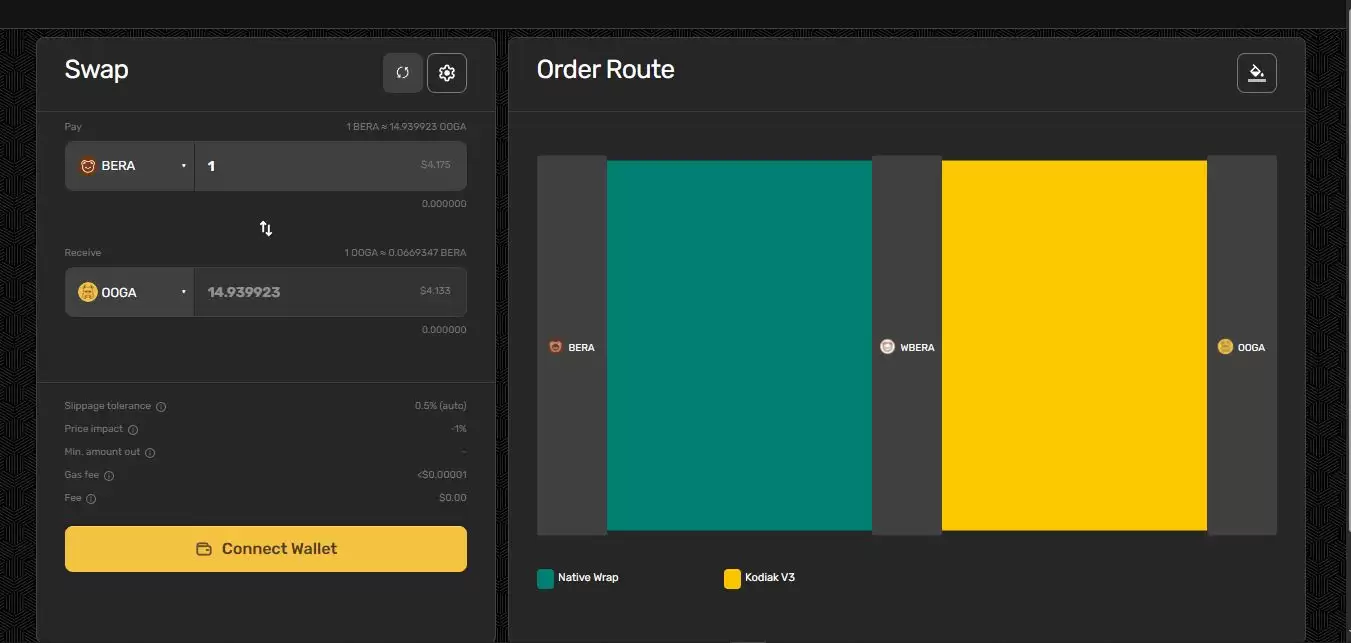The width and height of the screenshot is (1351, 643).
Task: Click the Native Wrap teal legend swatch
Action: pos(545,578)
